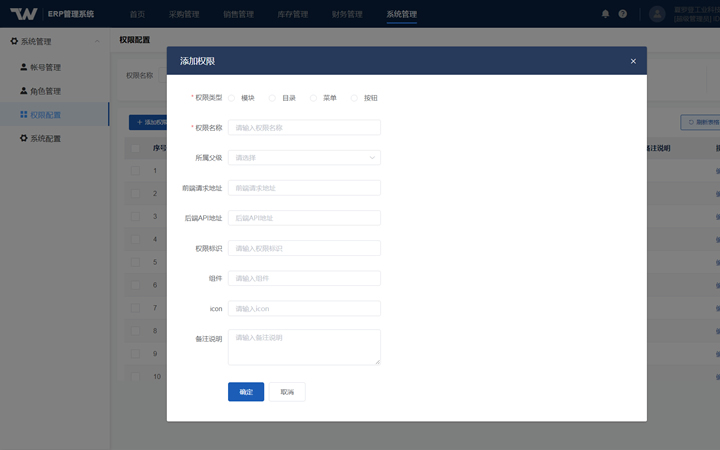Click the 确定 button
720x450 pixels.
coord(246,392)
